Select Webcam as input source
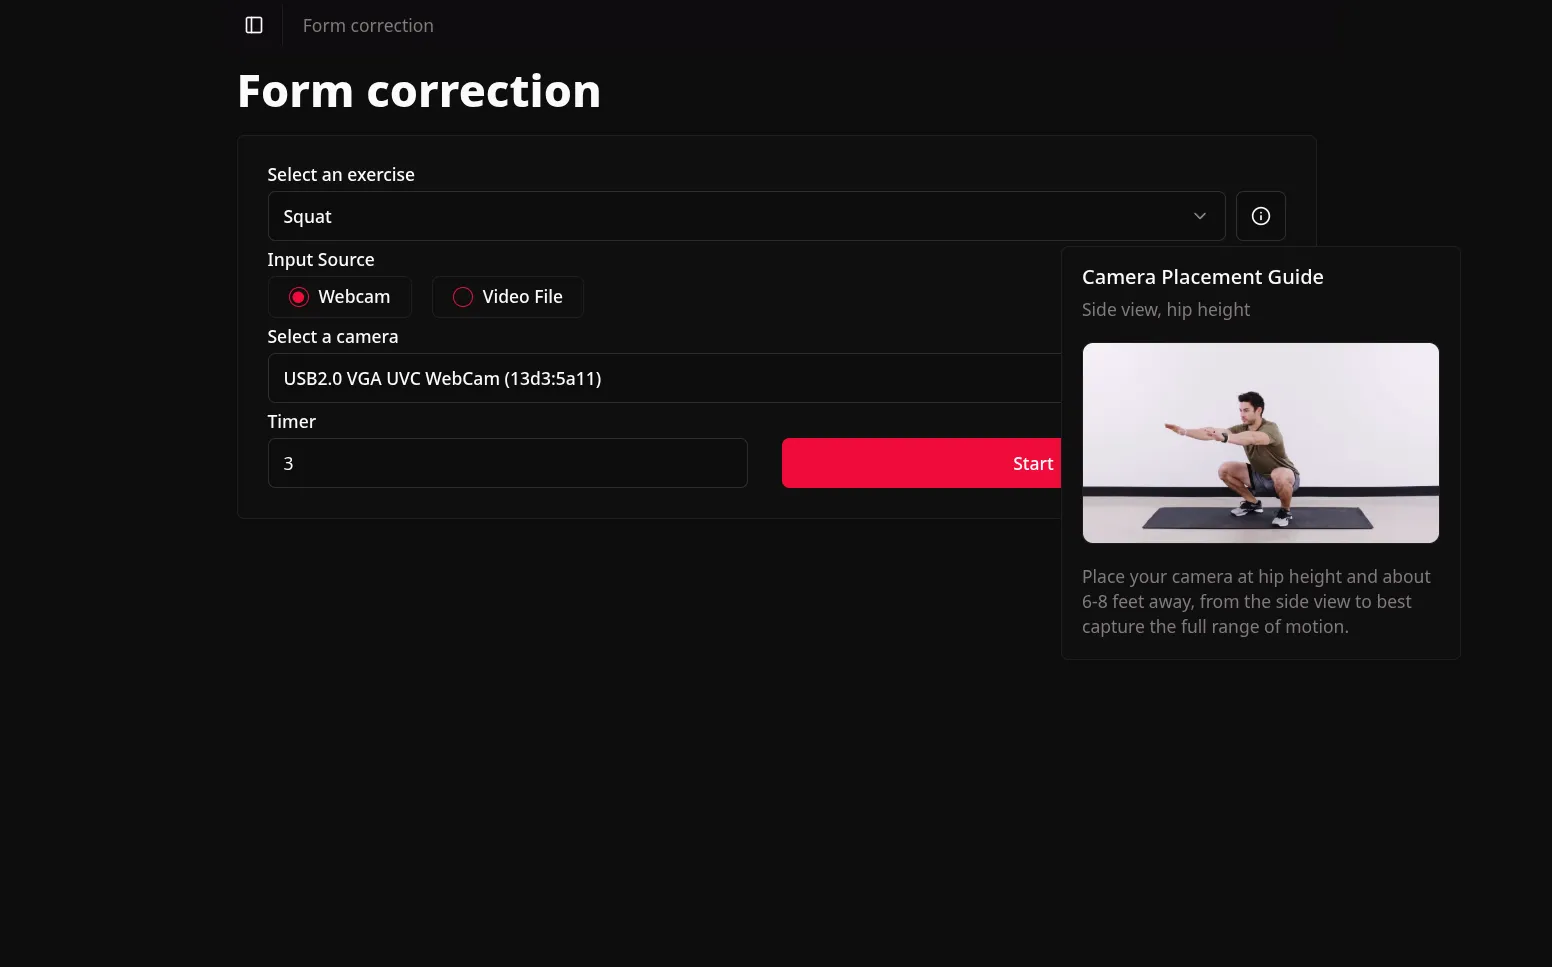 (340, 296)
